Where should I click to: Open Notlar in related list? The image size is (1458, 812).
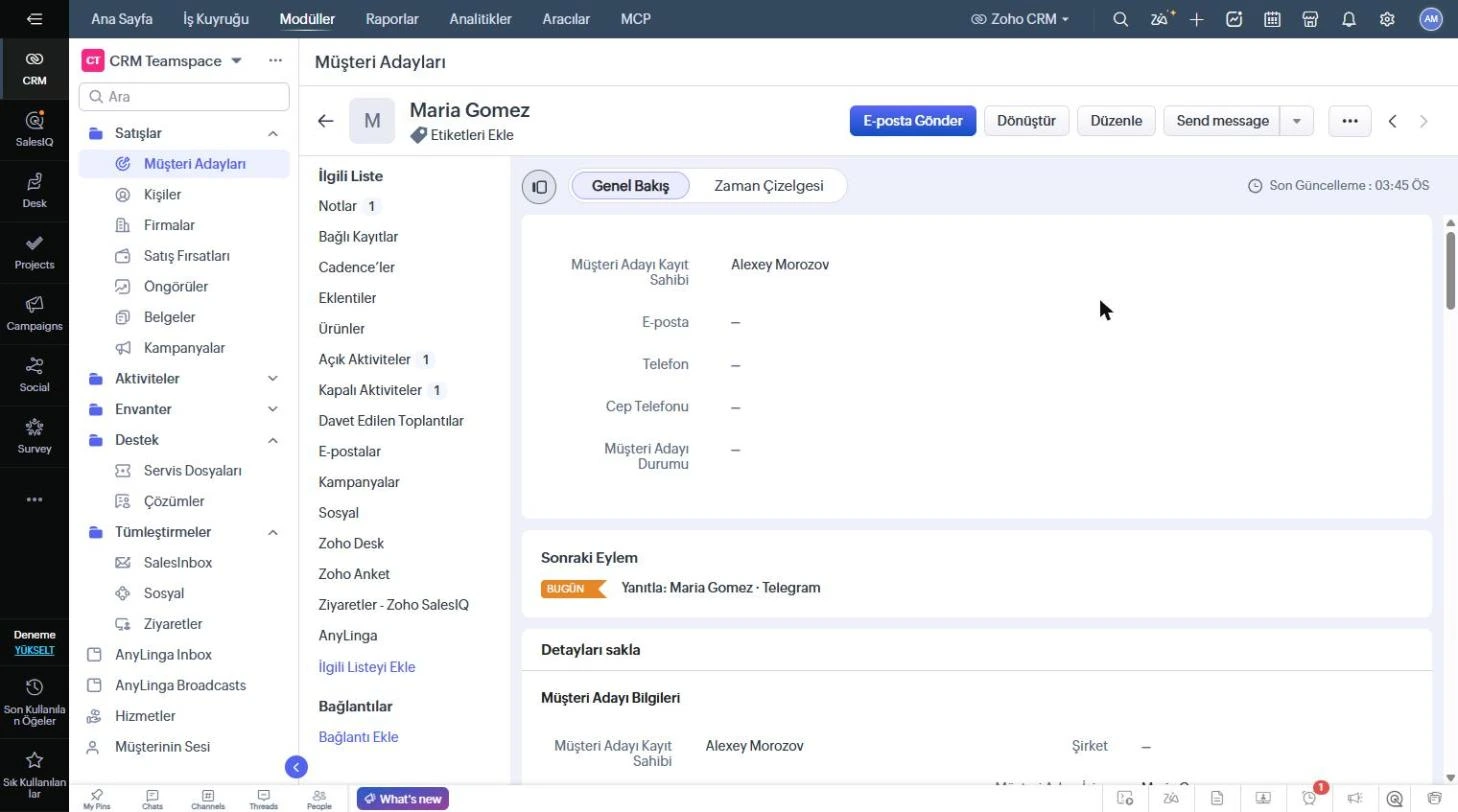point(338,206)
